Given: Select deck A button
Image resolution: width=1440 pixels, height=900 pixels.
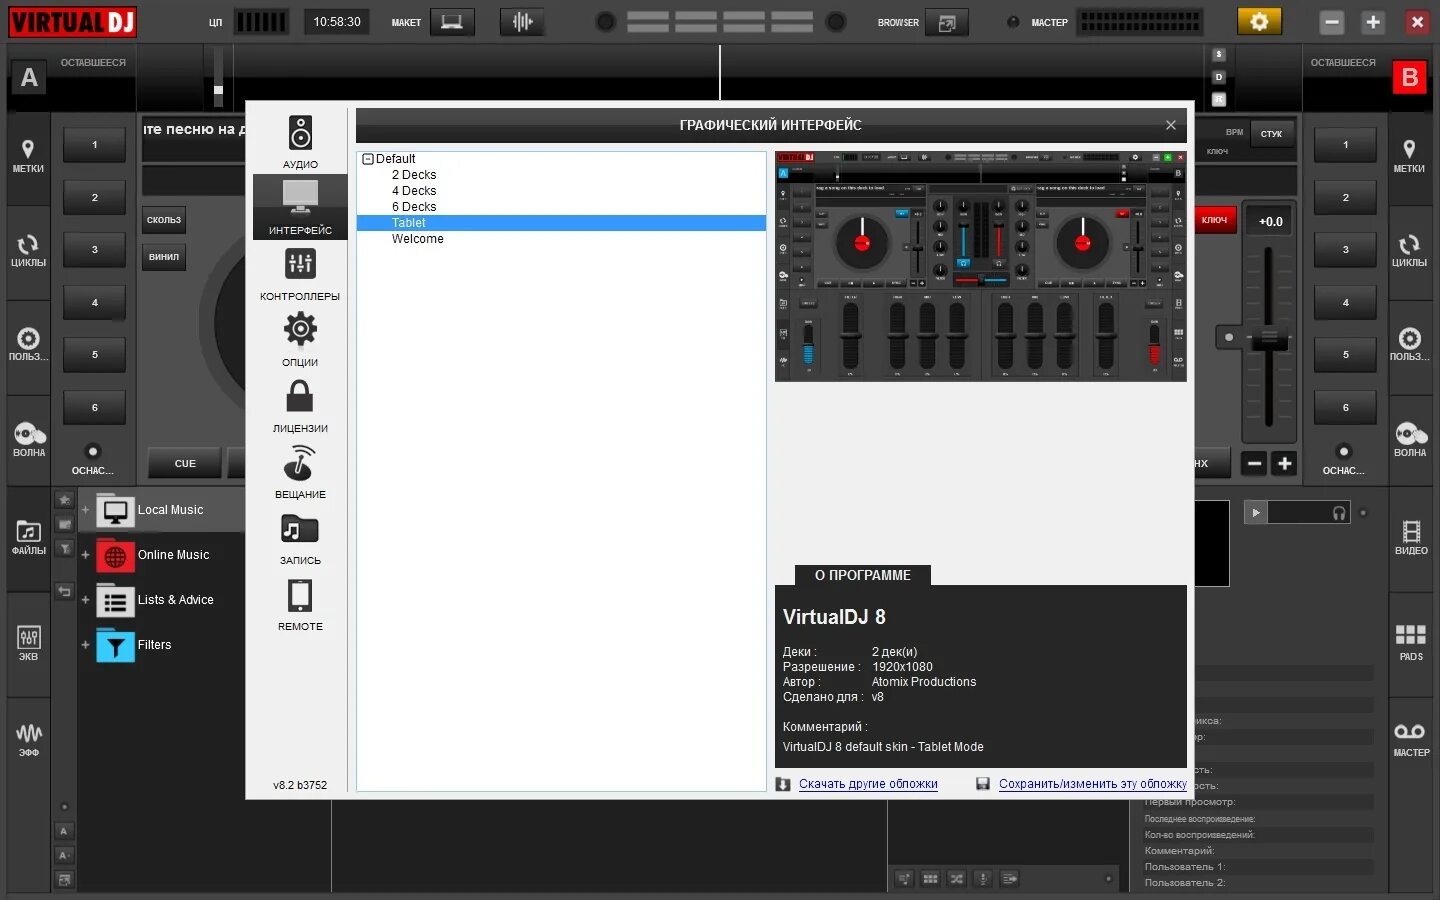Looking at the screenshot, I should point(29,78).
